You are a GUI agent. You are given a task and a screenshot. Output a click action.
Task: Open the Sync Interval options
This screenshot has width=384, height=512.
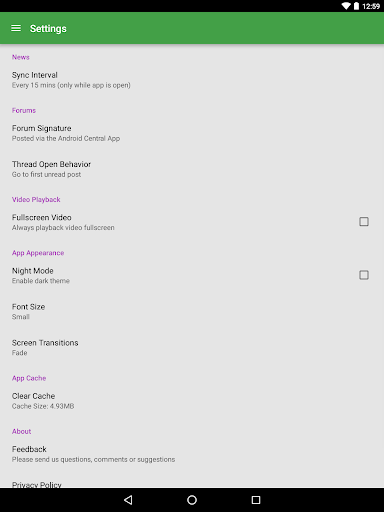coord(192,80)
